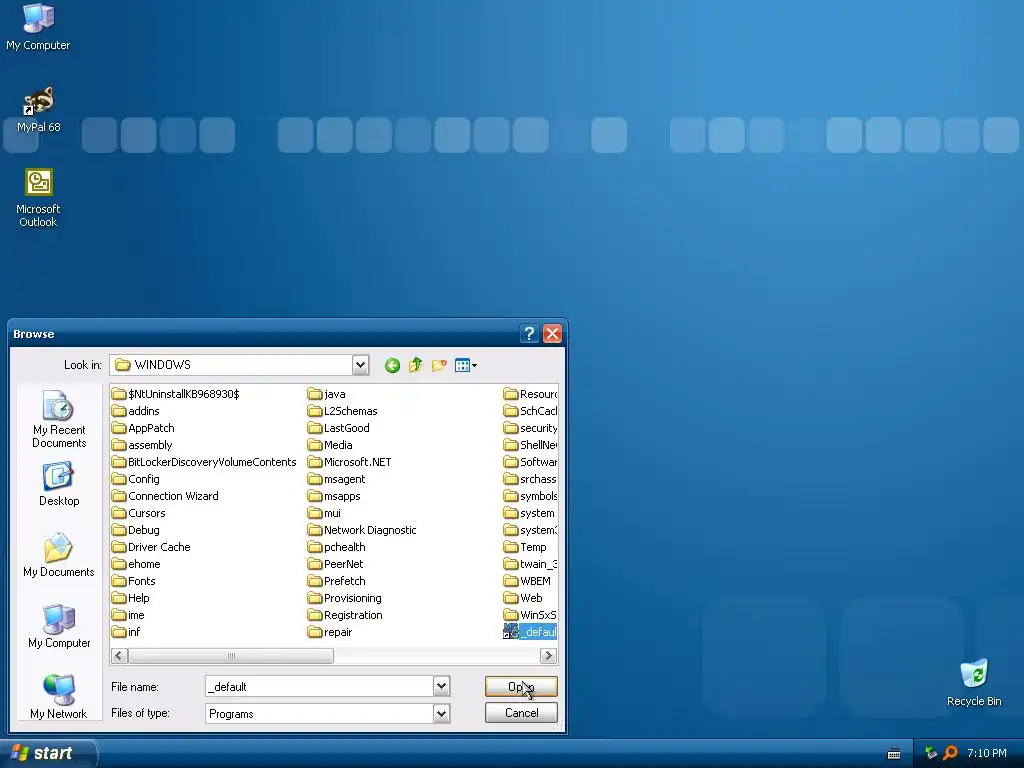Select the Debug folder

click(x=136, y=530)
